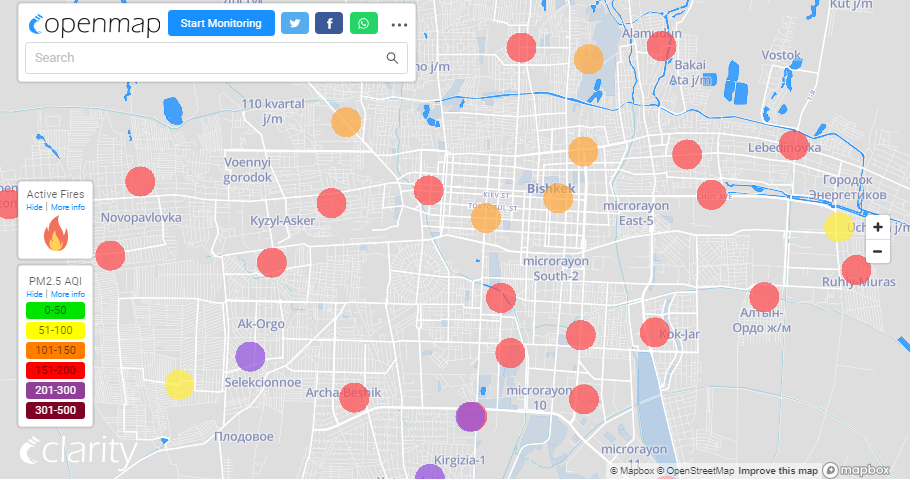
Task: Click the search magnifier icon
Action: 393,58
